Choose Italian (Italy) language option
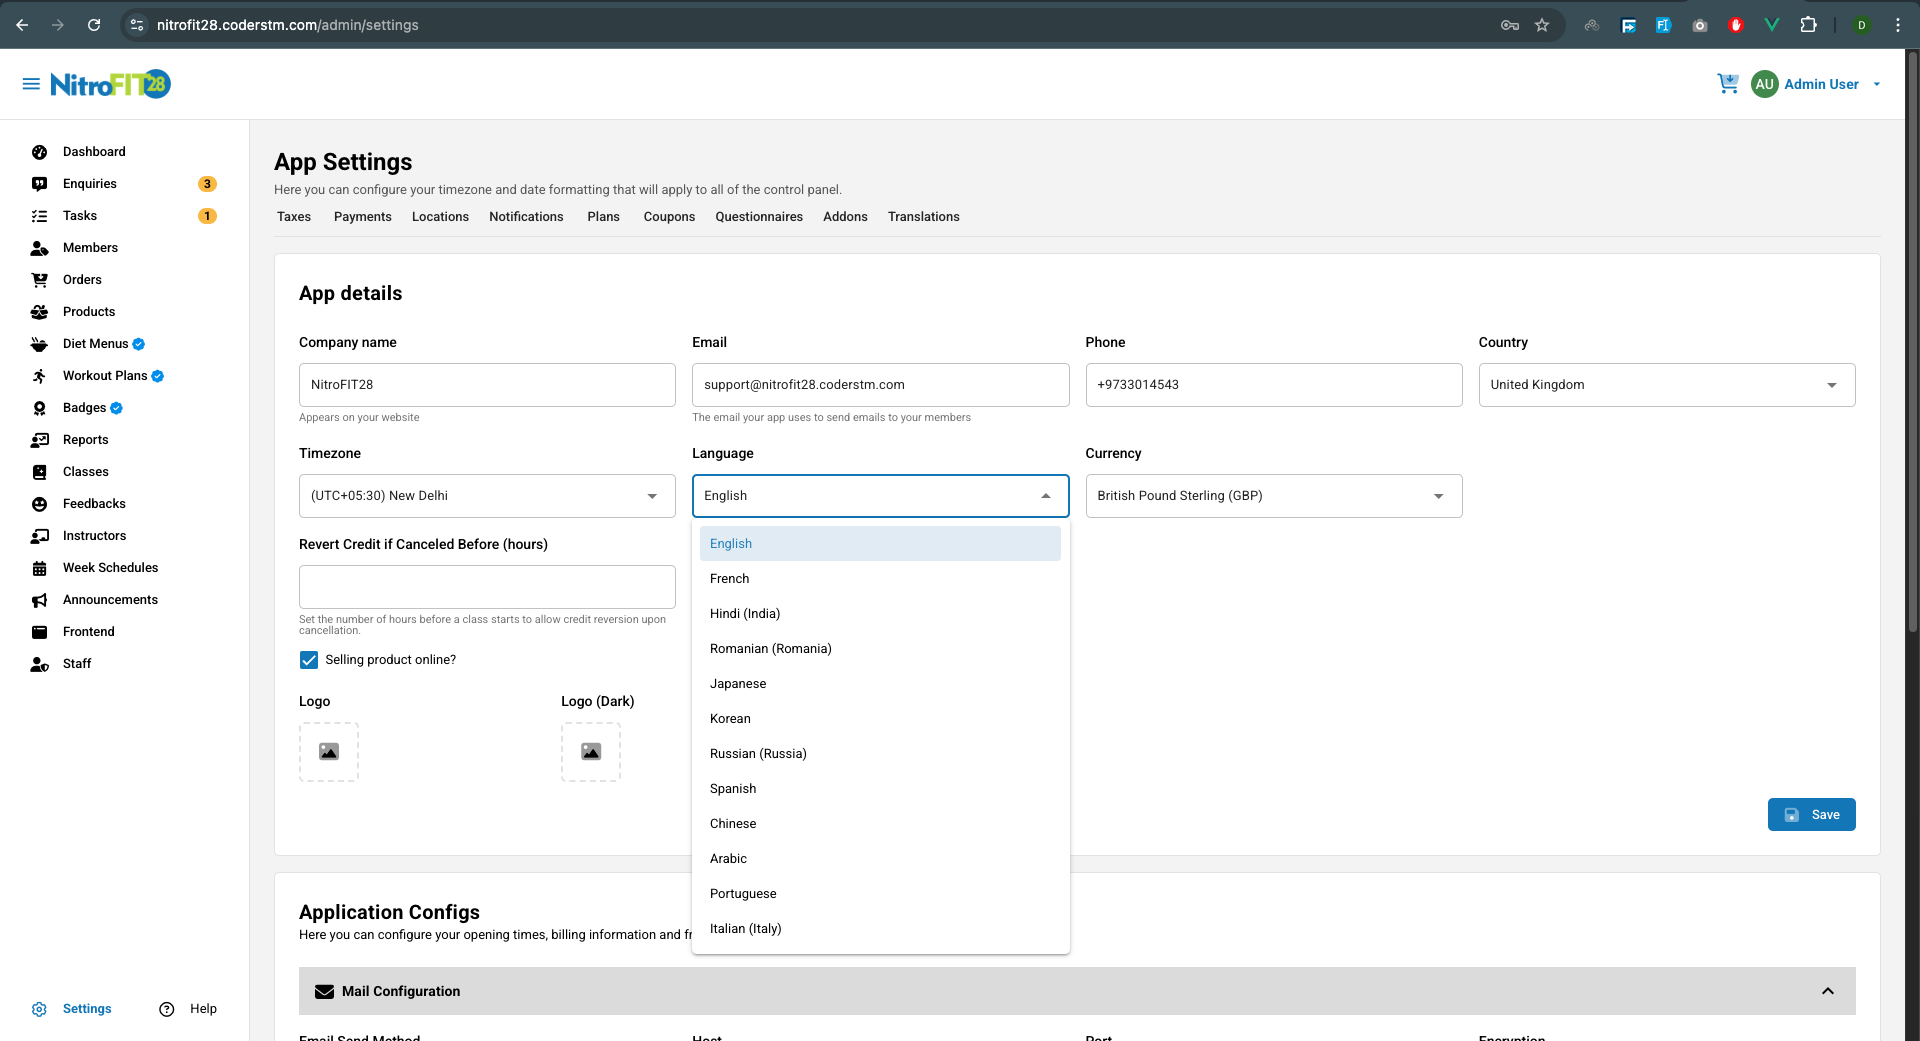The width and height of the screenshot is (1920, 1041). click(x=880, y=929)
